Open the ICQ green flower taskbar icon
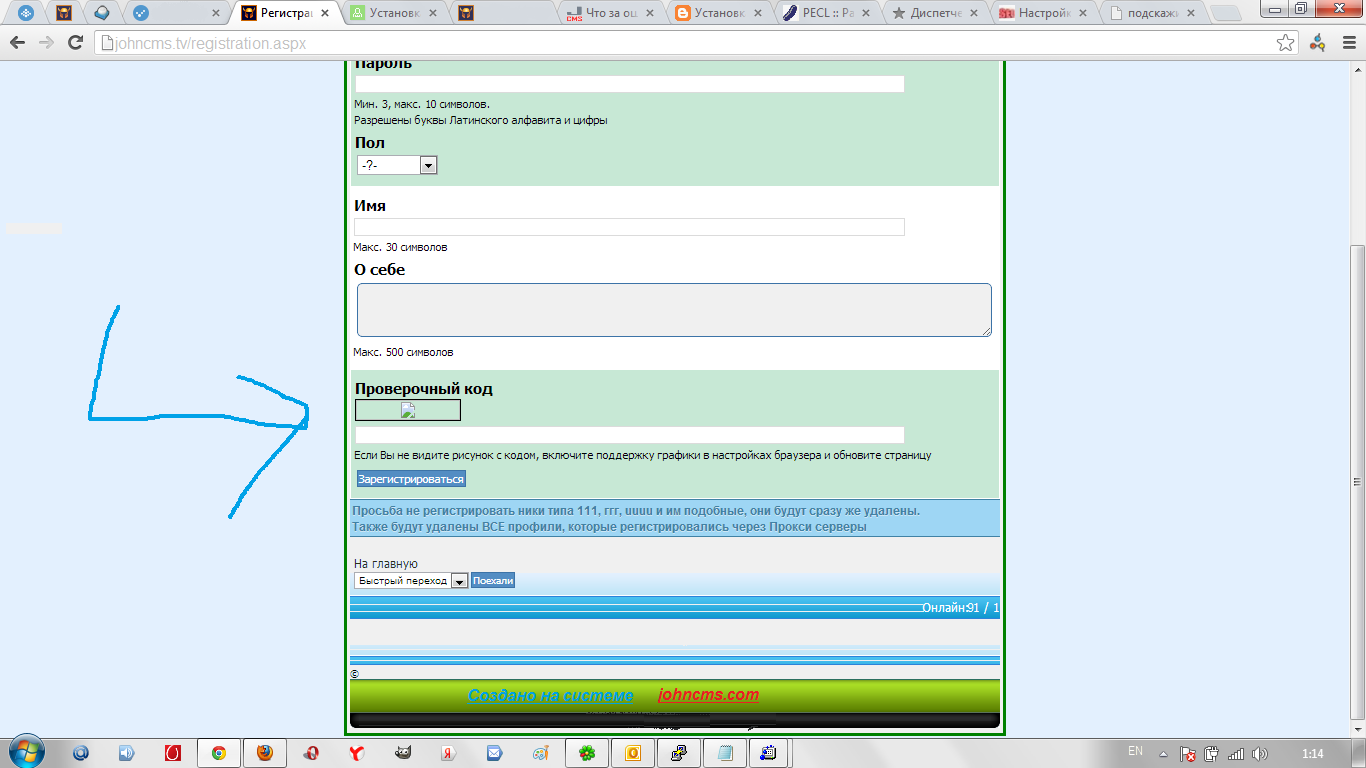1366x768 pixels. click(587, 753)
